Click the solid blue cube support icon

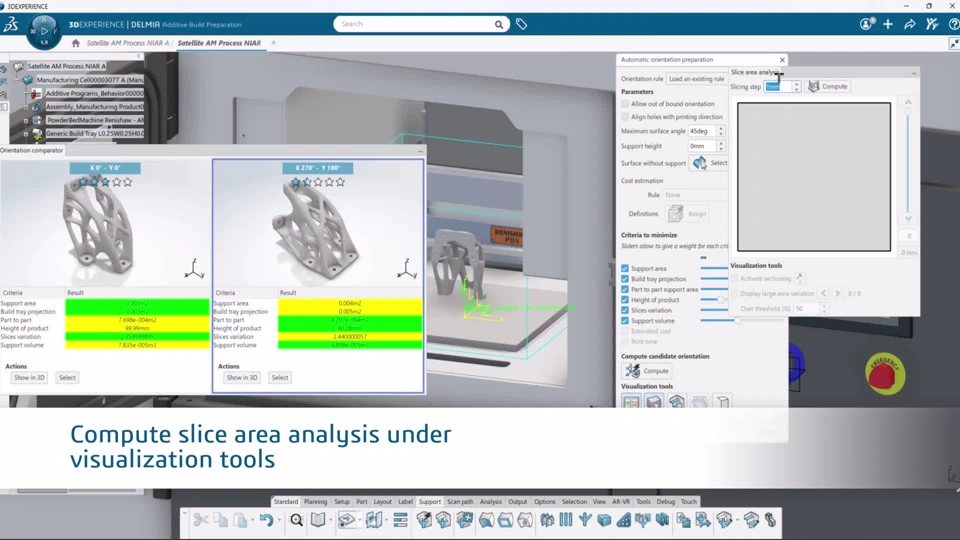(x=604, y=520)
